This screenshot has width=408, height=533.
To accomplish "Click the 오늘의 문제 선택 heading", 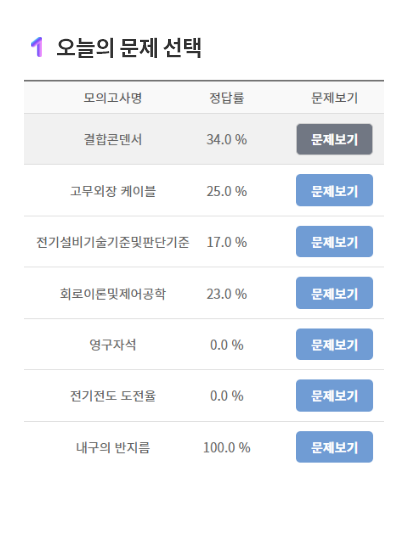I will (129, 48).
